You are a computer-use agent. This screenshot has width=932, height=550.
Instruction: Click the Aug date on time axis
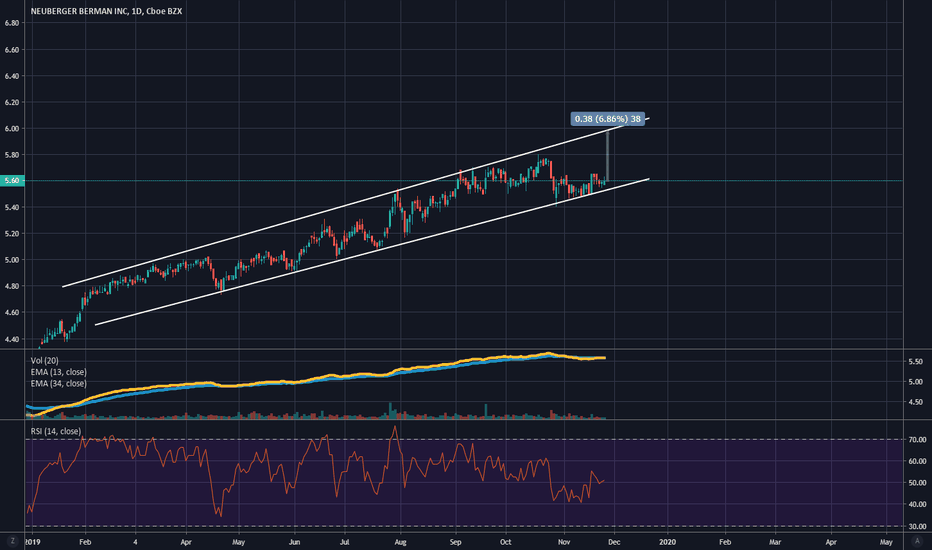[x=400, y=542]
